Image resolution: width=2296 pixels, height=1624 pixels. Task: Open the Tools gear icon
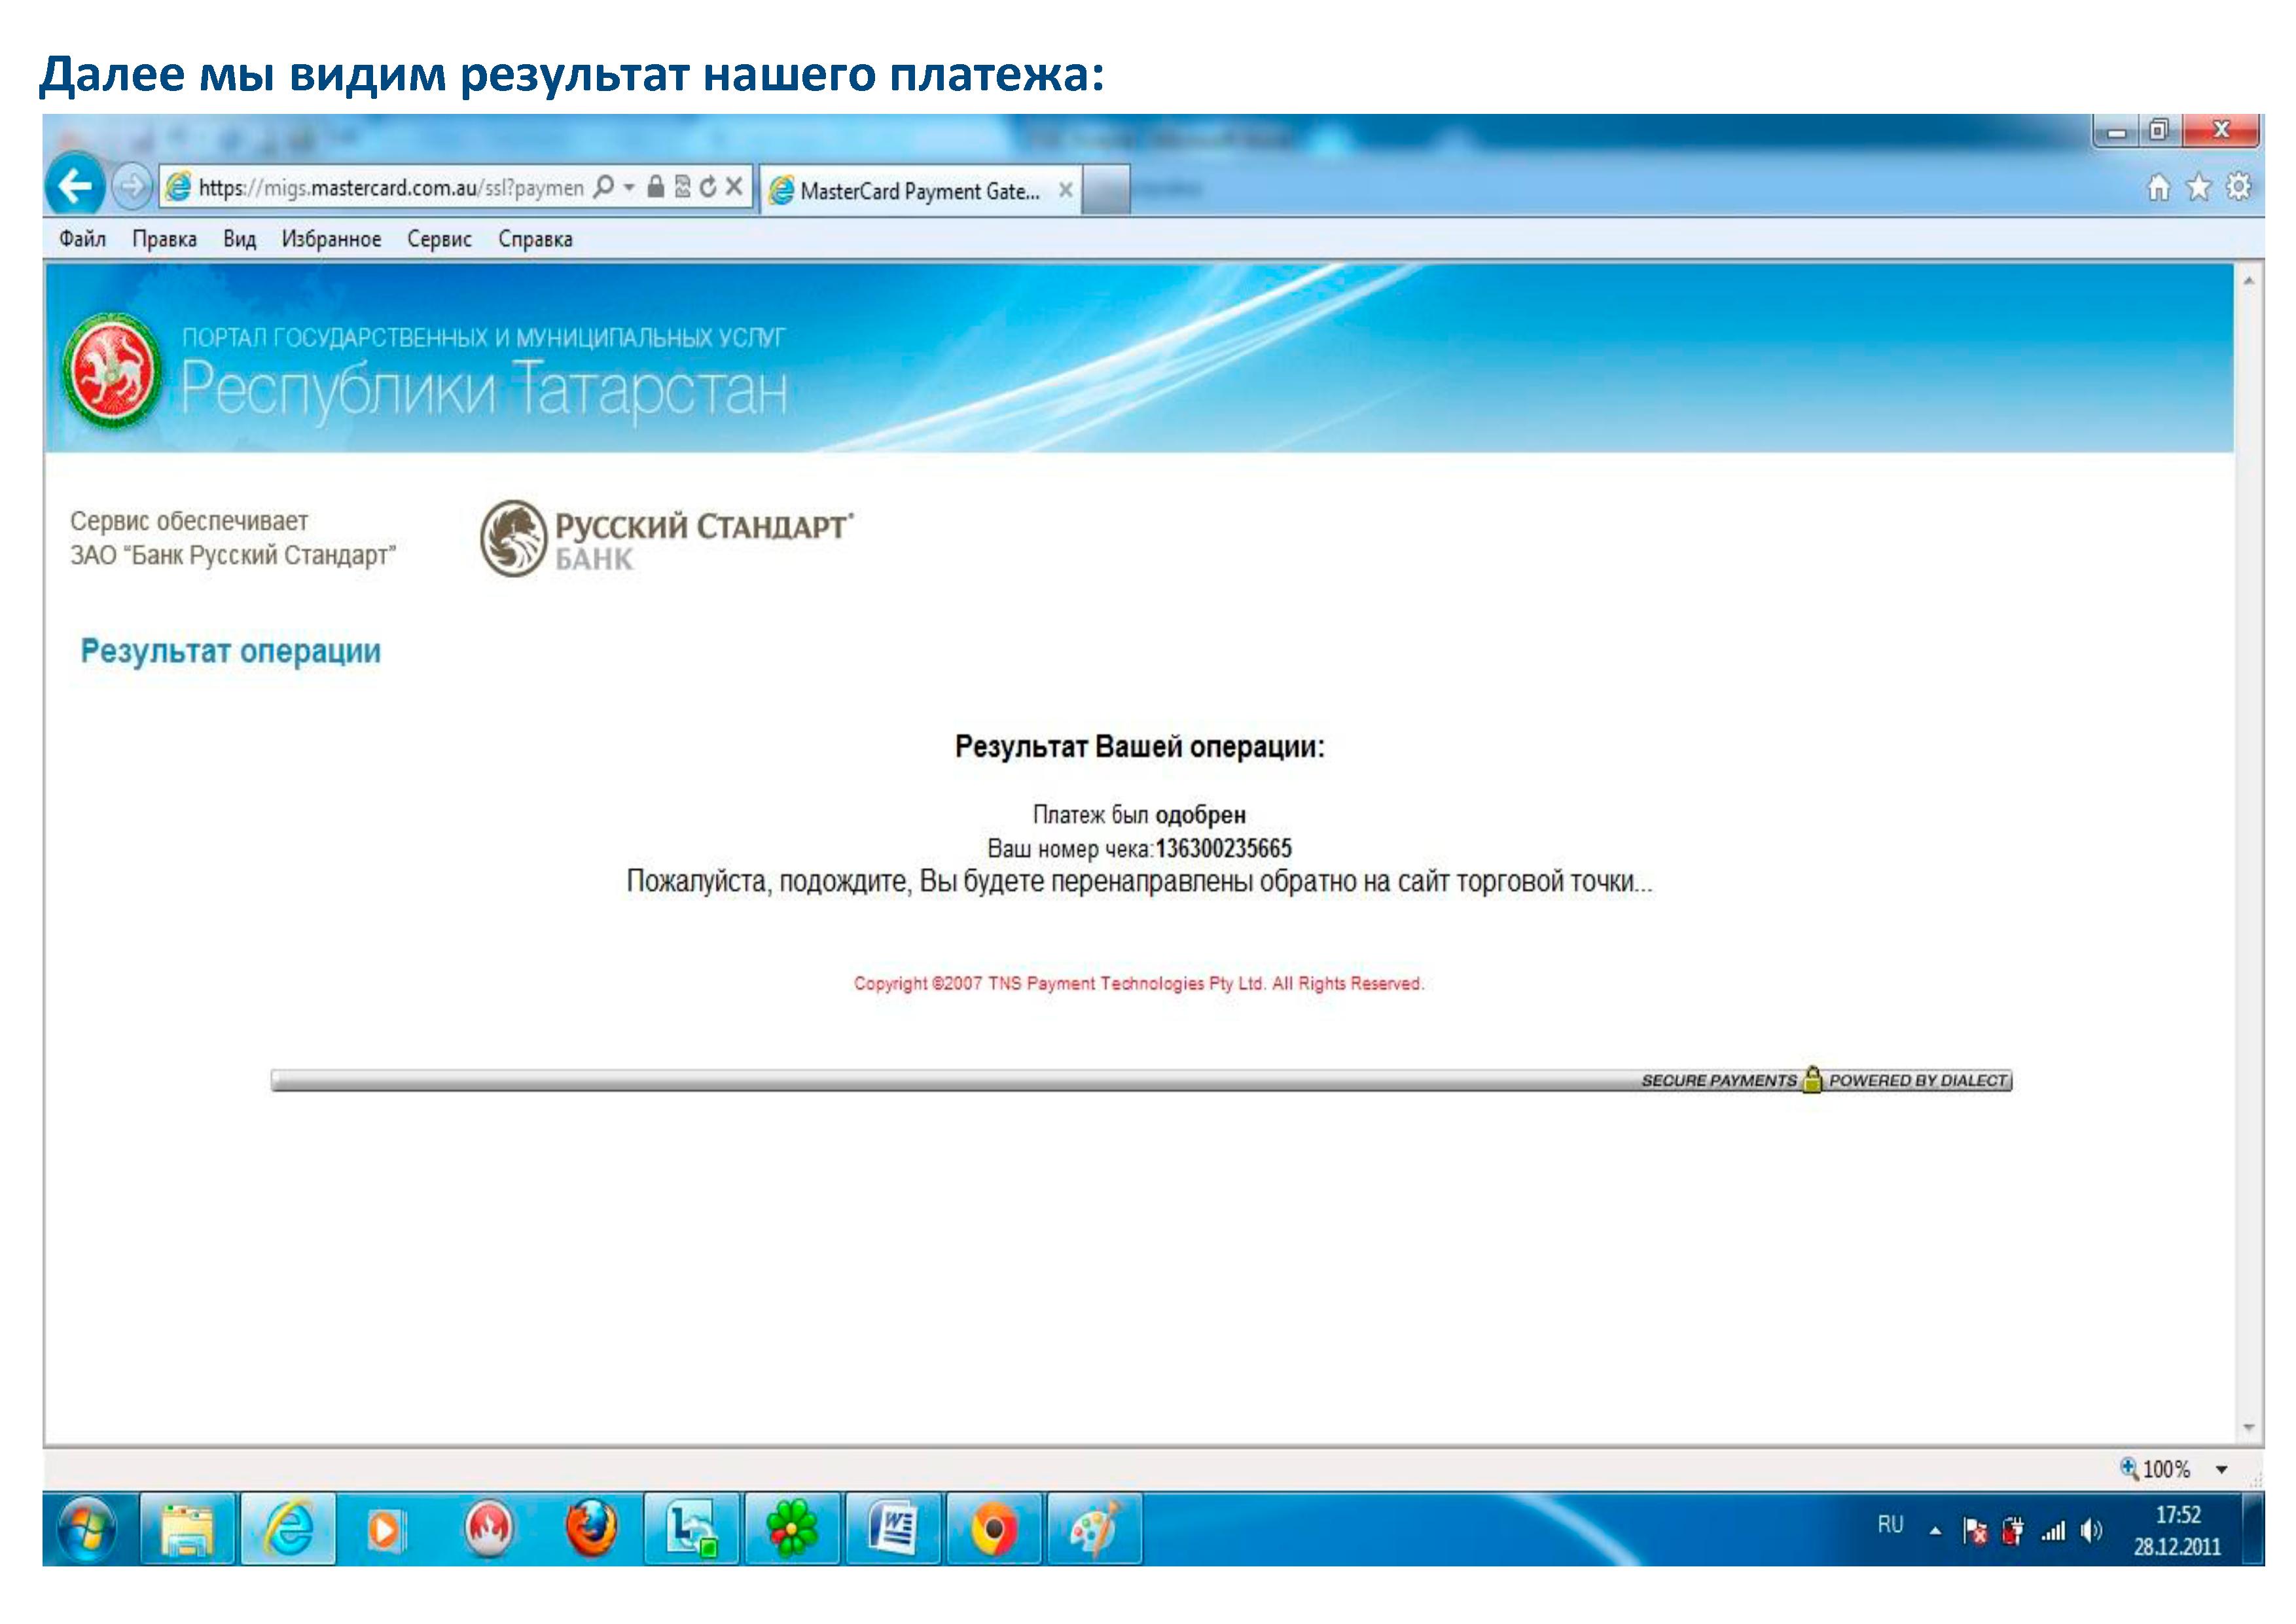pos(2238,186)
